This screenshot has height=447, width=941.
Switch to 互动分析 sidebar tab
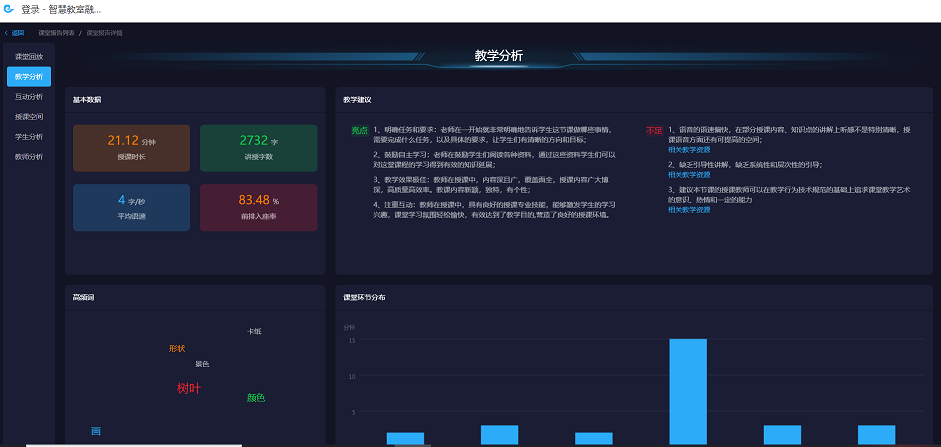click(29, 97)
